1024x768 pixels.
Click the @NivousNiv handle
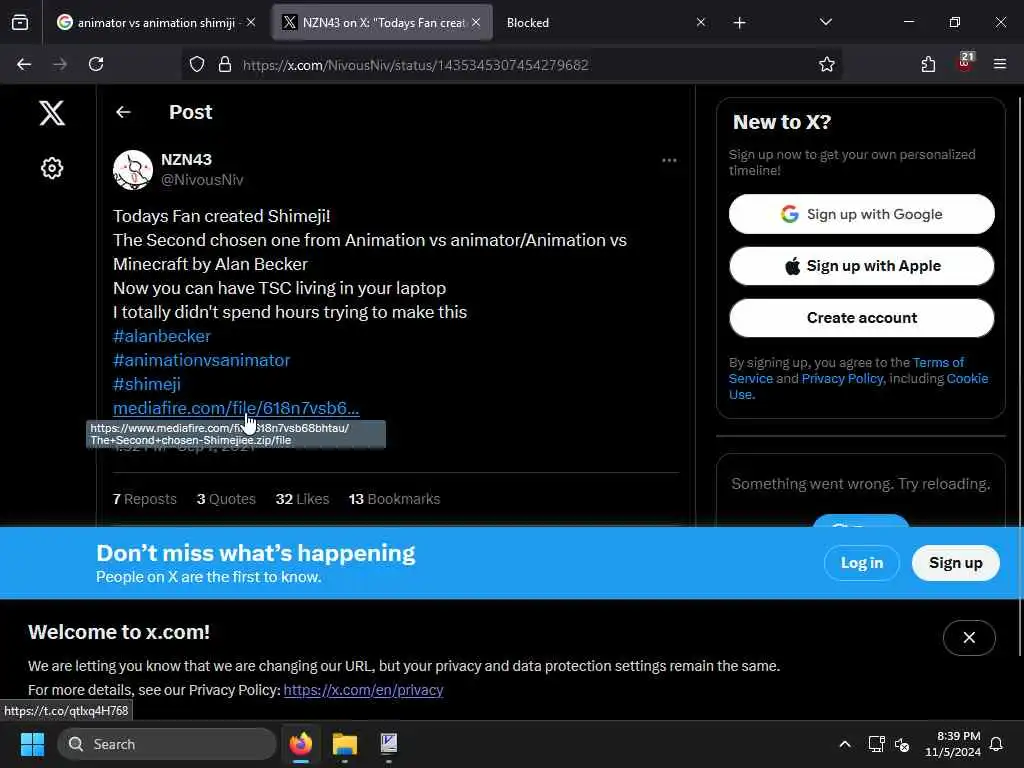click(x=202, y=180)
